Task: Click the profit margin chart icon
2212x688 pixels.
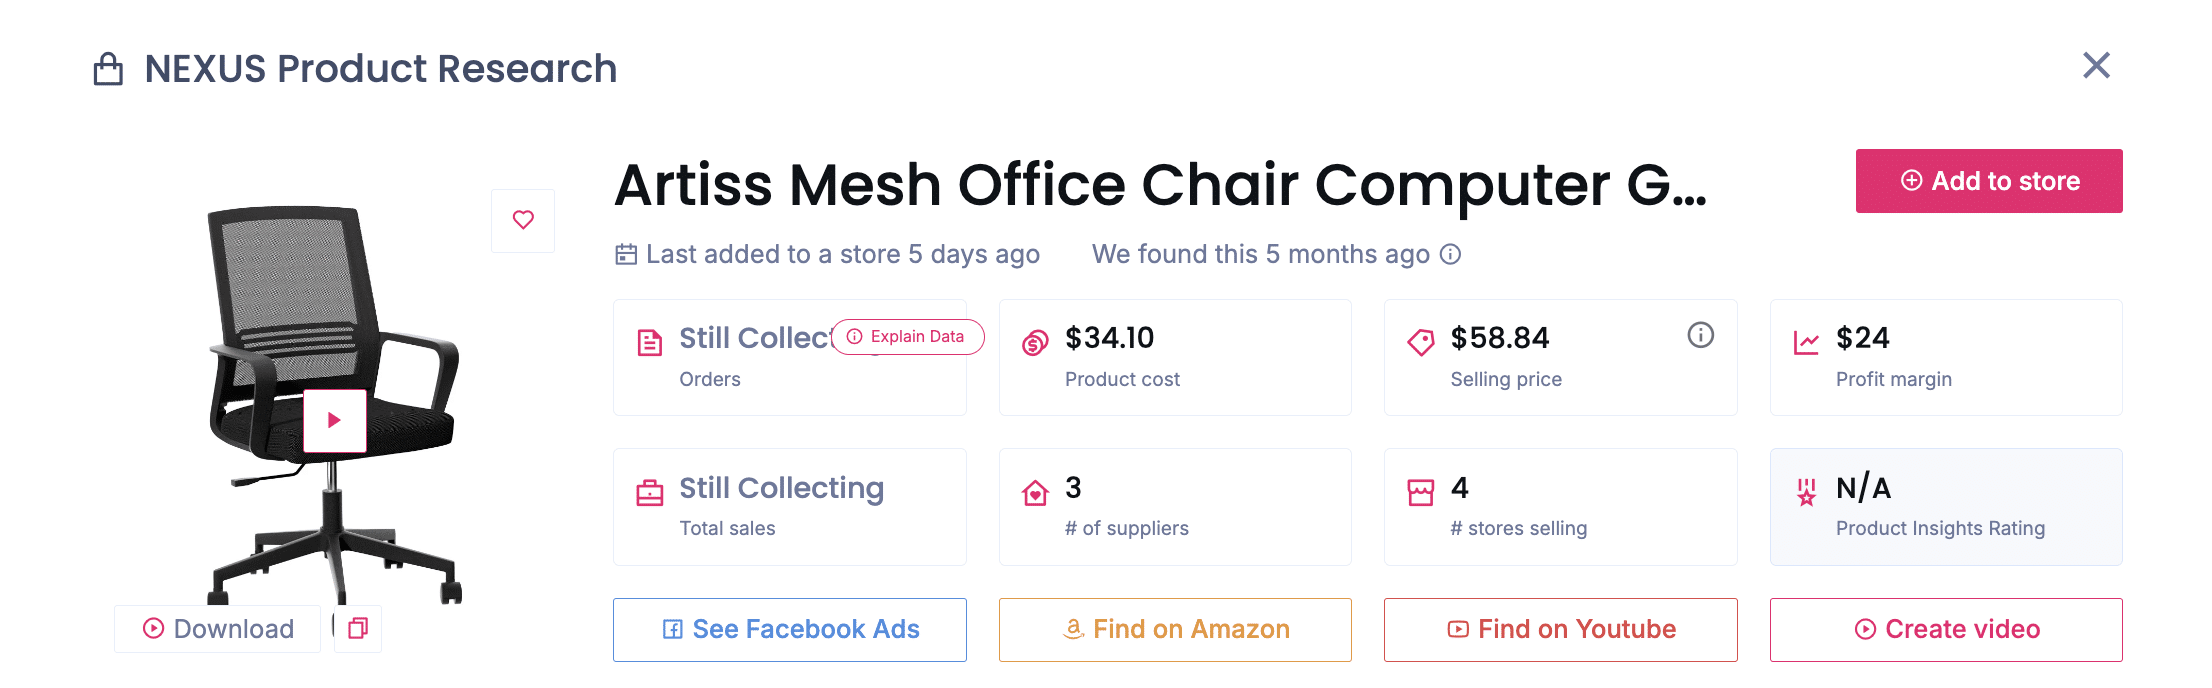Action: click(1806, 343)
